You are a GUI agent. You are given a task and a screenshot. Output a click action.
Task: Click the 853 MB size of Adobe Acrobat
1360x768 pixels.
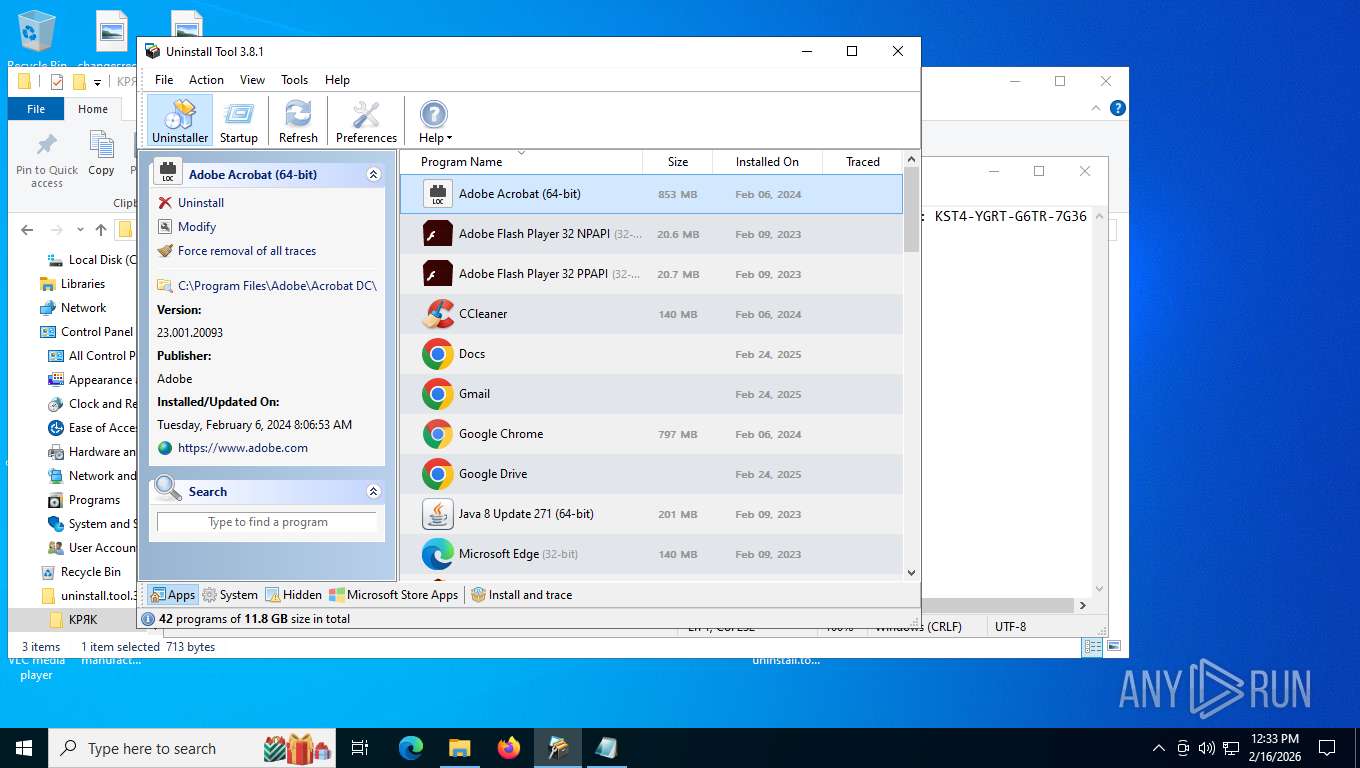click(678, 194)
